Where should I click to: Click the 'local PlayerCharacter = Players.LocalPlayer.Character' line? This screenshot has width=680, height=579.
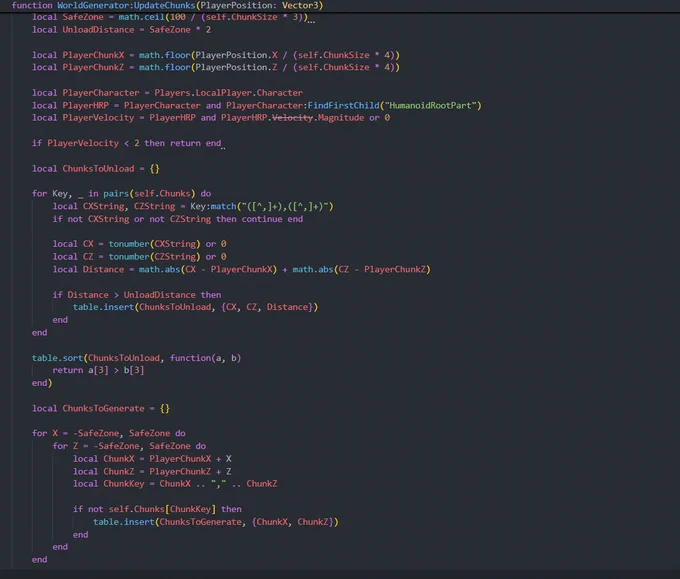pos(167,93)
